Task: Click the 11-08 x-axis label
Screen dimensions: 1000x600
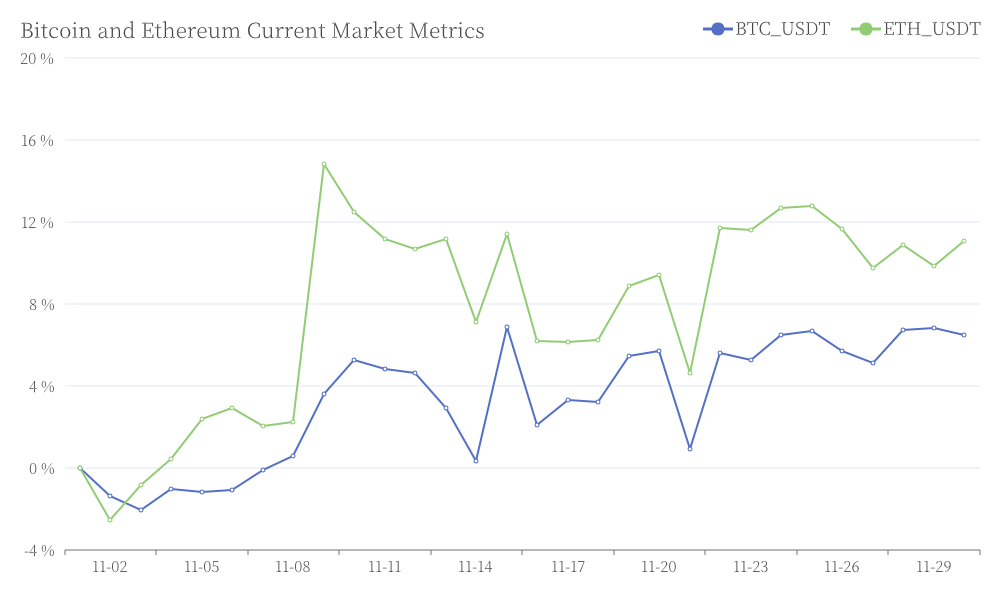Action: coord(293,567)
